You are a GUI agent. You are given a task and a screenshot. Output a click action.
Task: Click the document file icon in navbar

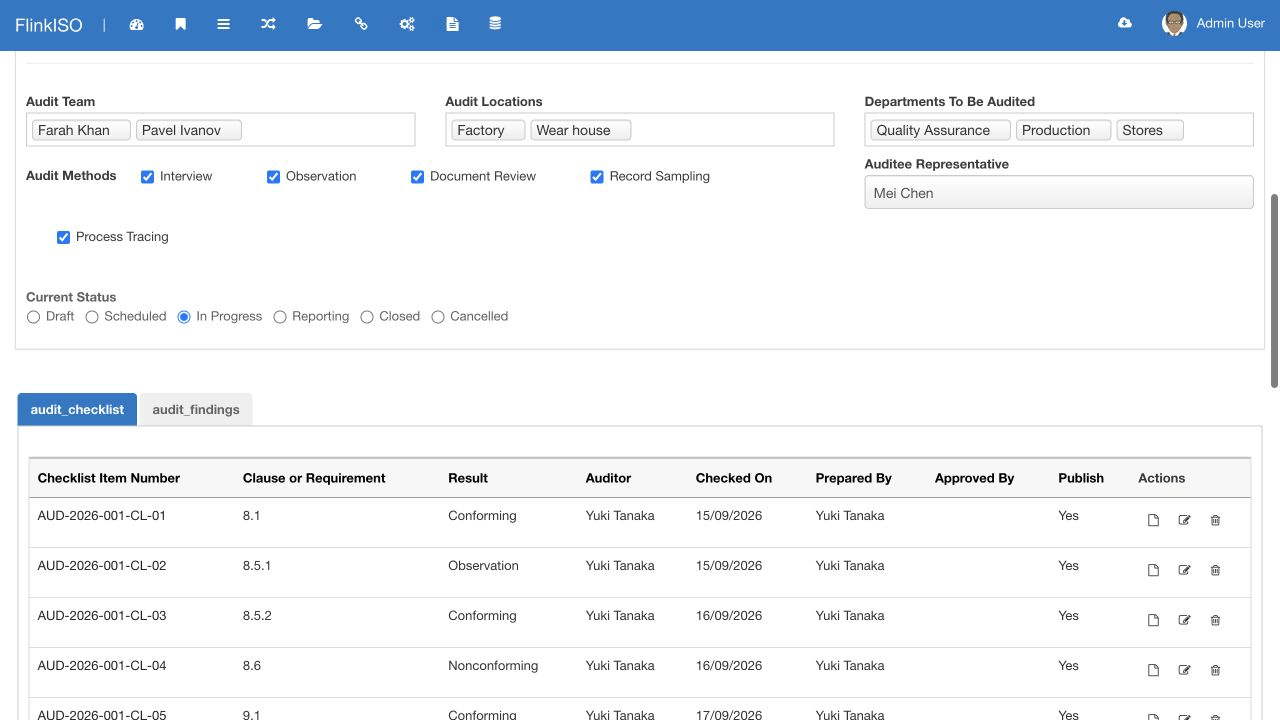(452, 24)
